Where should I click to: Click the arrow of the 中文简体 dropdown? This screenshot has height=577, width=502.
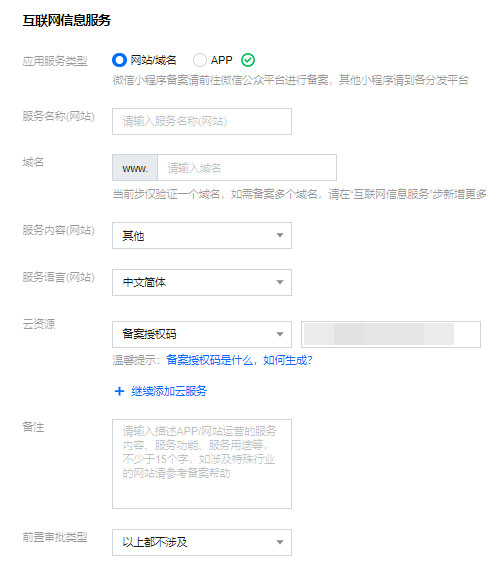click(280, 282)
